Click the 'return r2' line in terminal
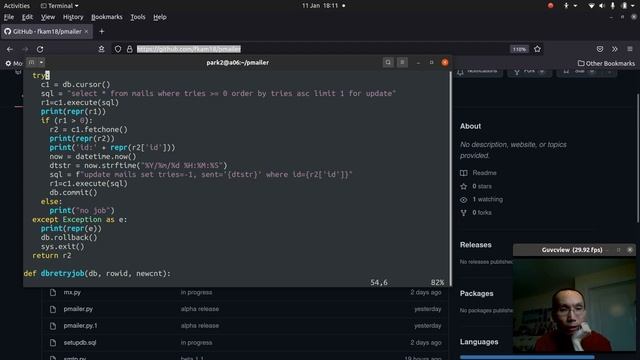Viewport: 640px width, 360px height. click(51, 256)
